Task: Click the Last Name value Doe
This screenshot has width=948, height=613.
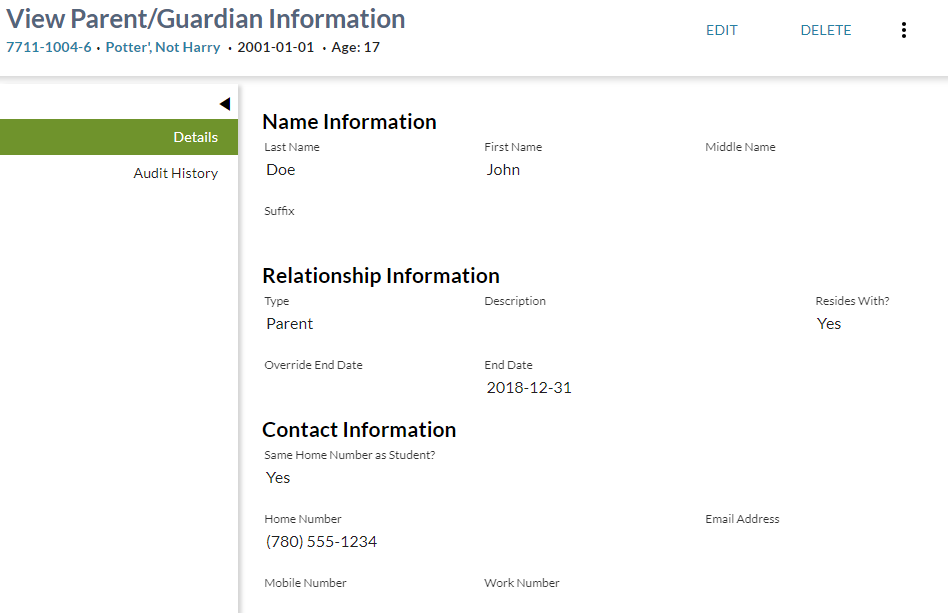Action: [281, 170]
